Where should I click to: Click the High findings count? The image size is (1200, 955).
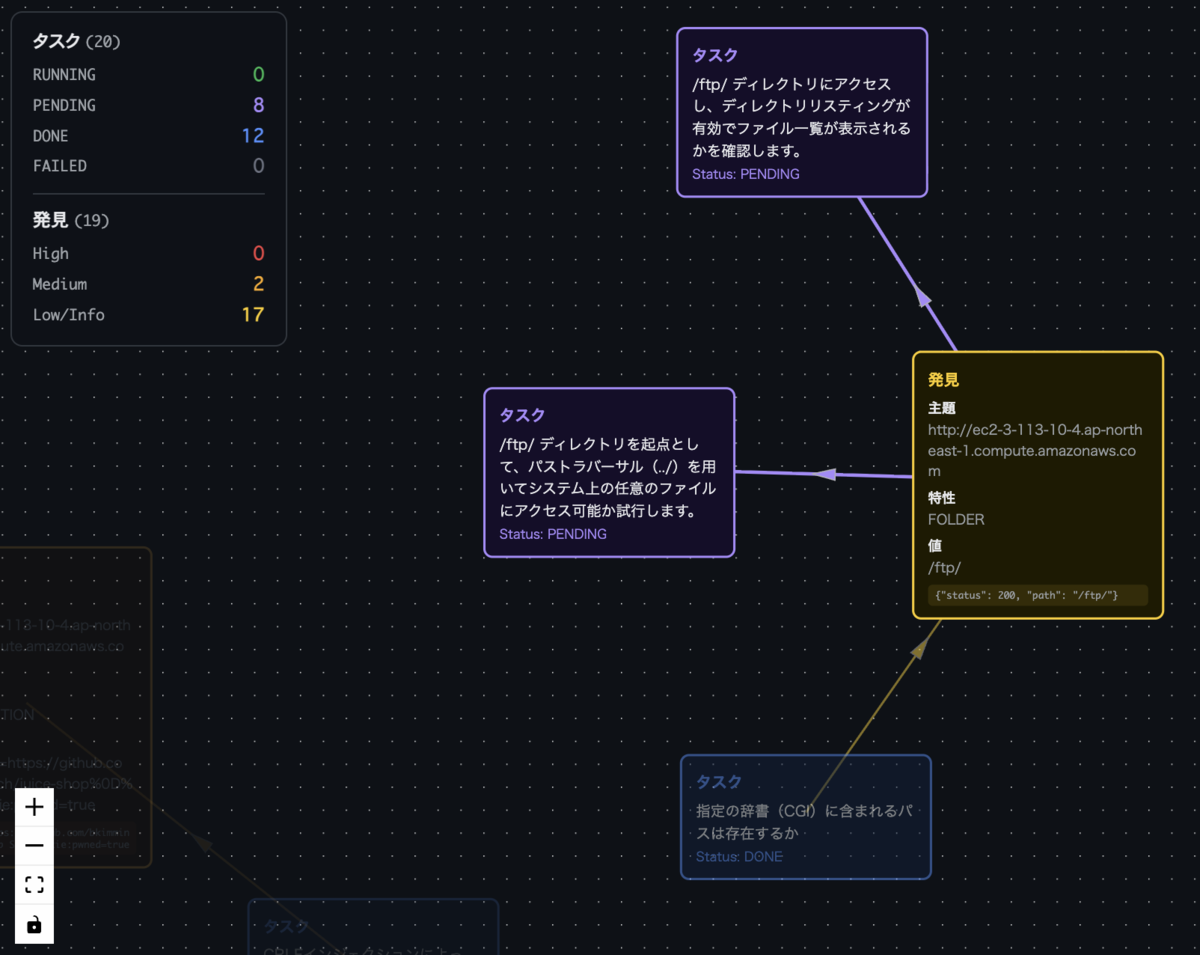point(258,254)
